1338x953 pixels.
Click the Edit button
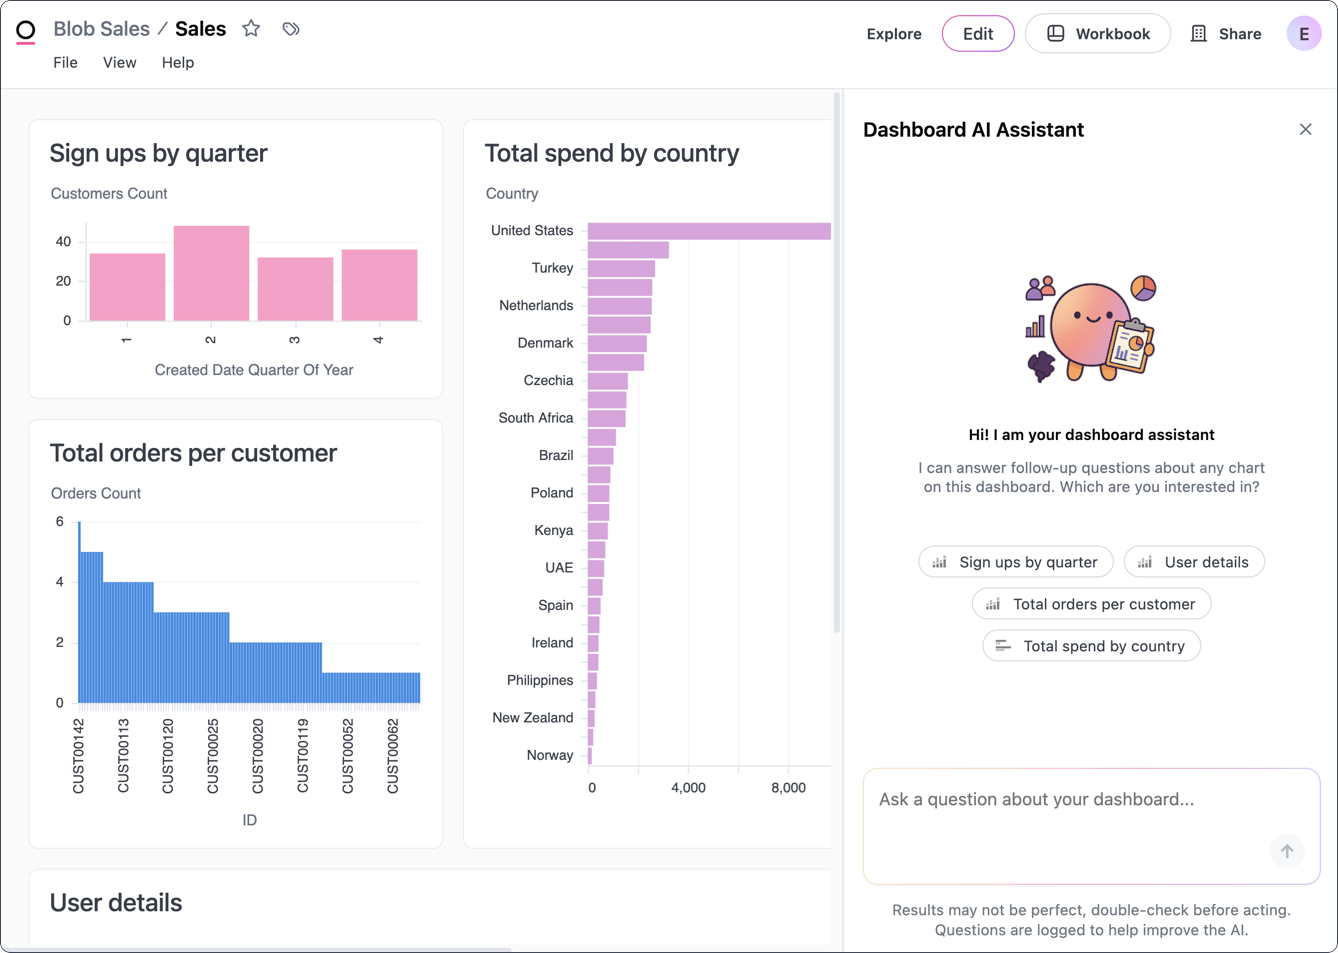coord(977,33)
